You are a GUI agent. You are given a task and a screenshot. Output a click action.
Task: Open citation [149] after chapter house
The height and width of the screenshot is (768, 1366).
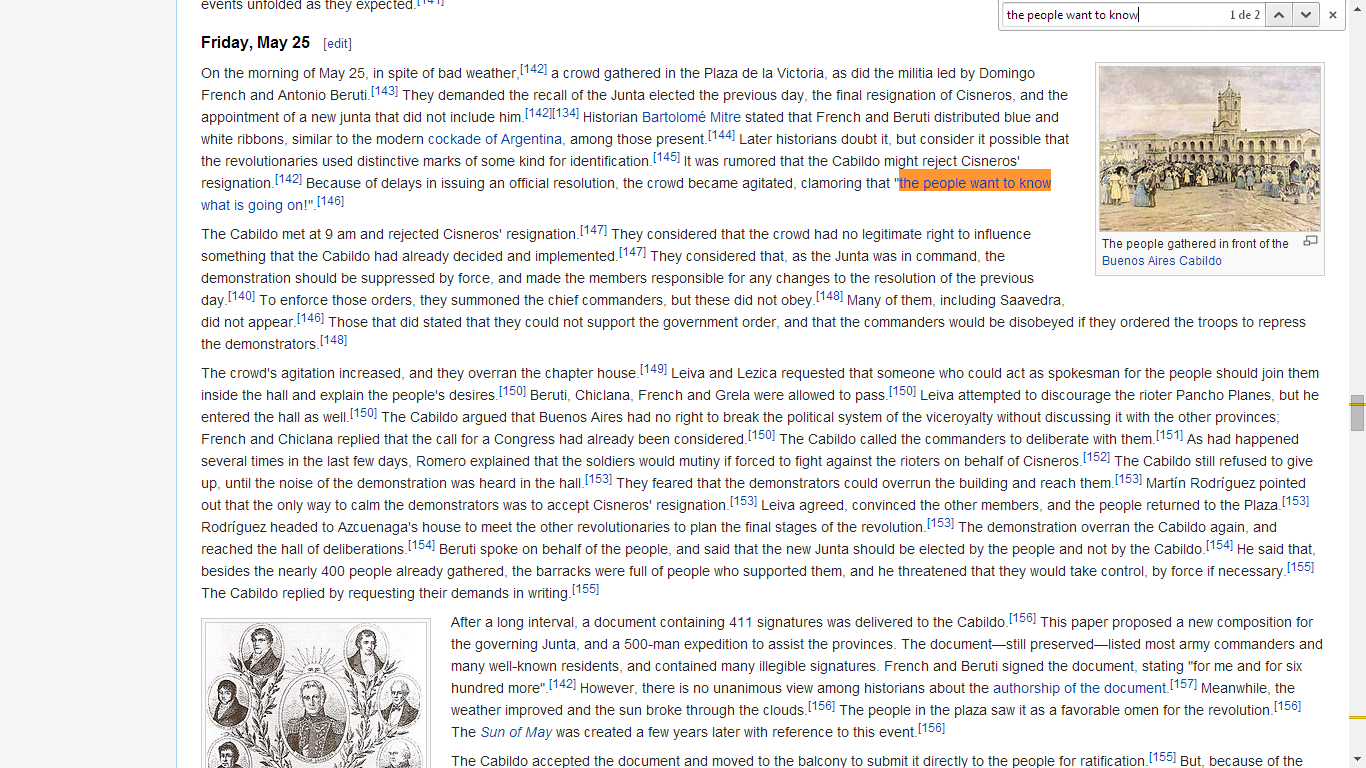click(x=653, y=369)
